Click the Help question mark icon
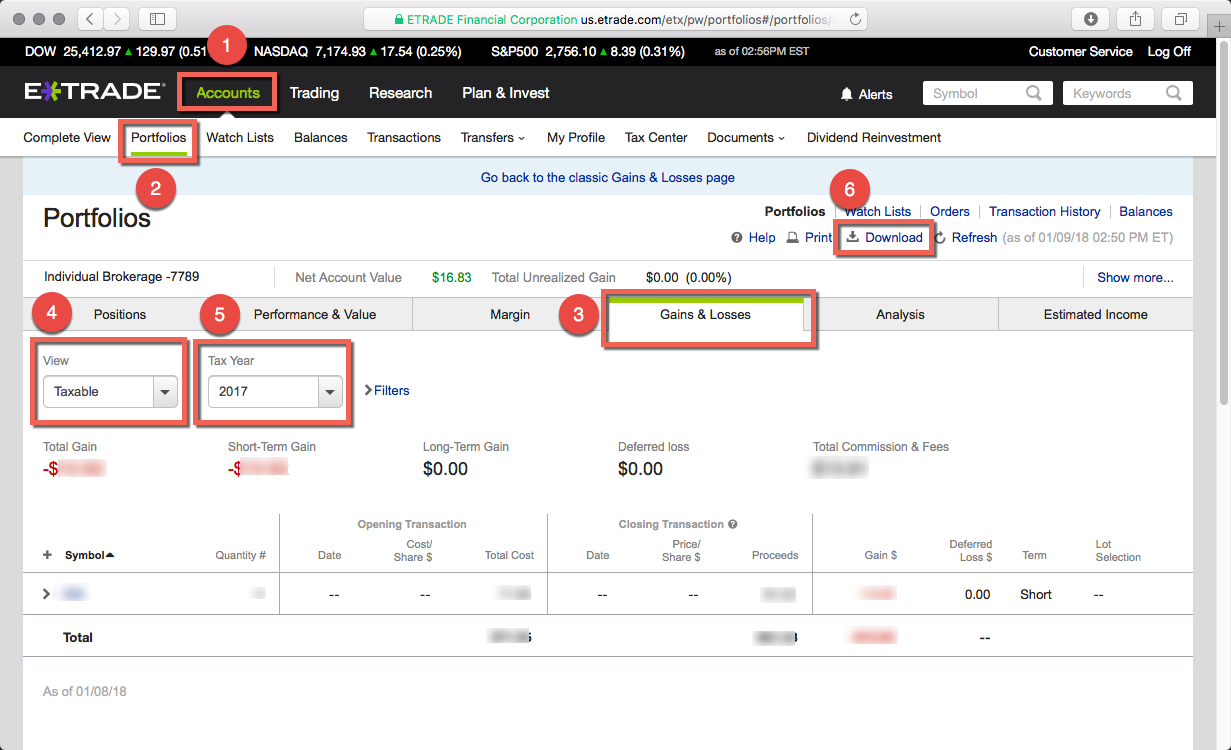 737,238
